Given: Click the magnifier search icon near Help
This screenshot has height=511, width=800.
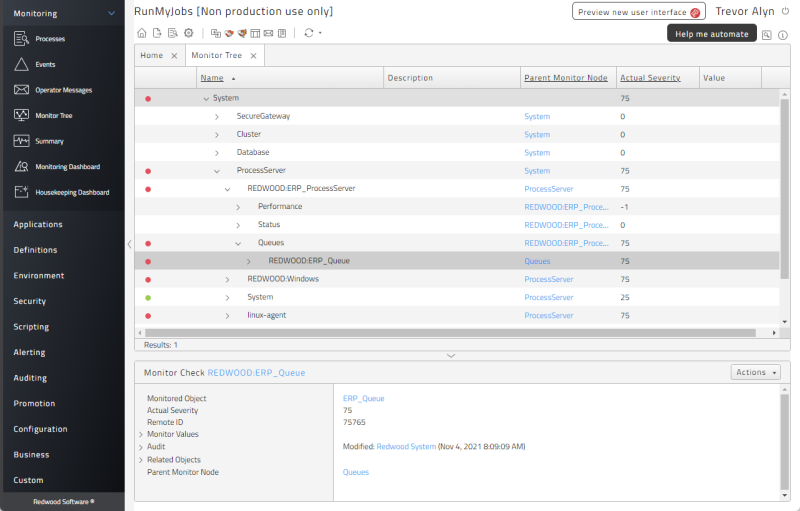Looking at the screenshot, I should (767, 35).
